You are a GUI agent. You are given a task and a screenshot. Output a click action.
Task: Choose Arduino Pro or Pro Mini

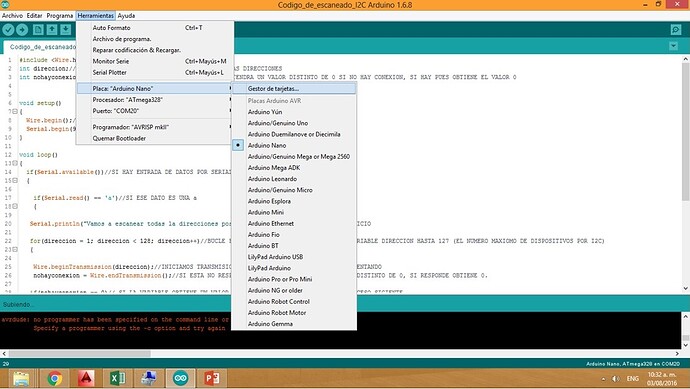point(294,279)
